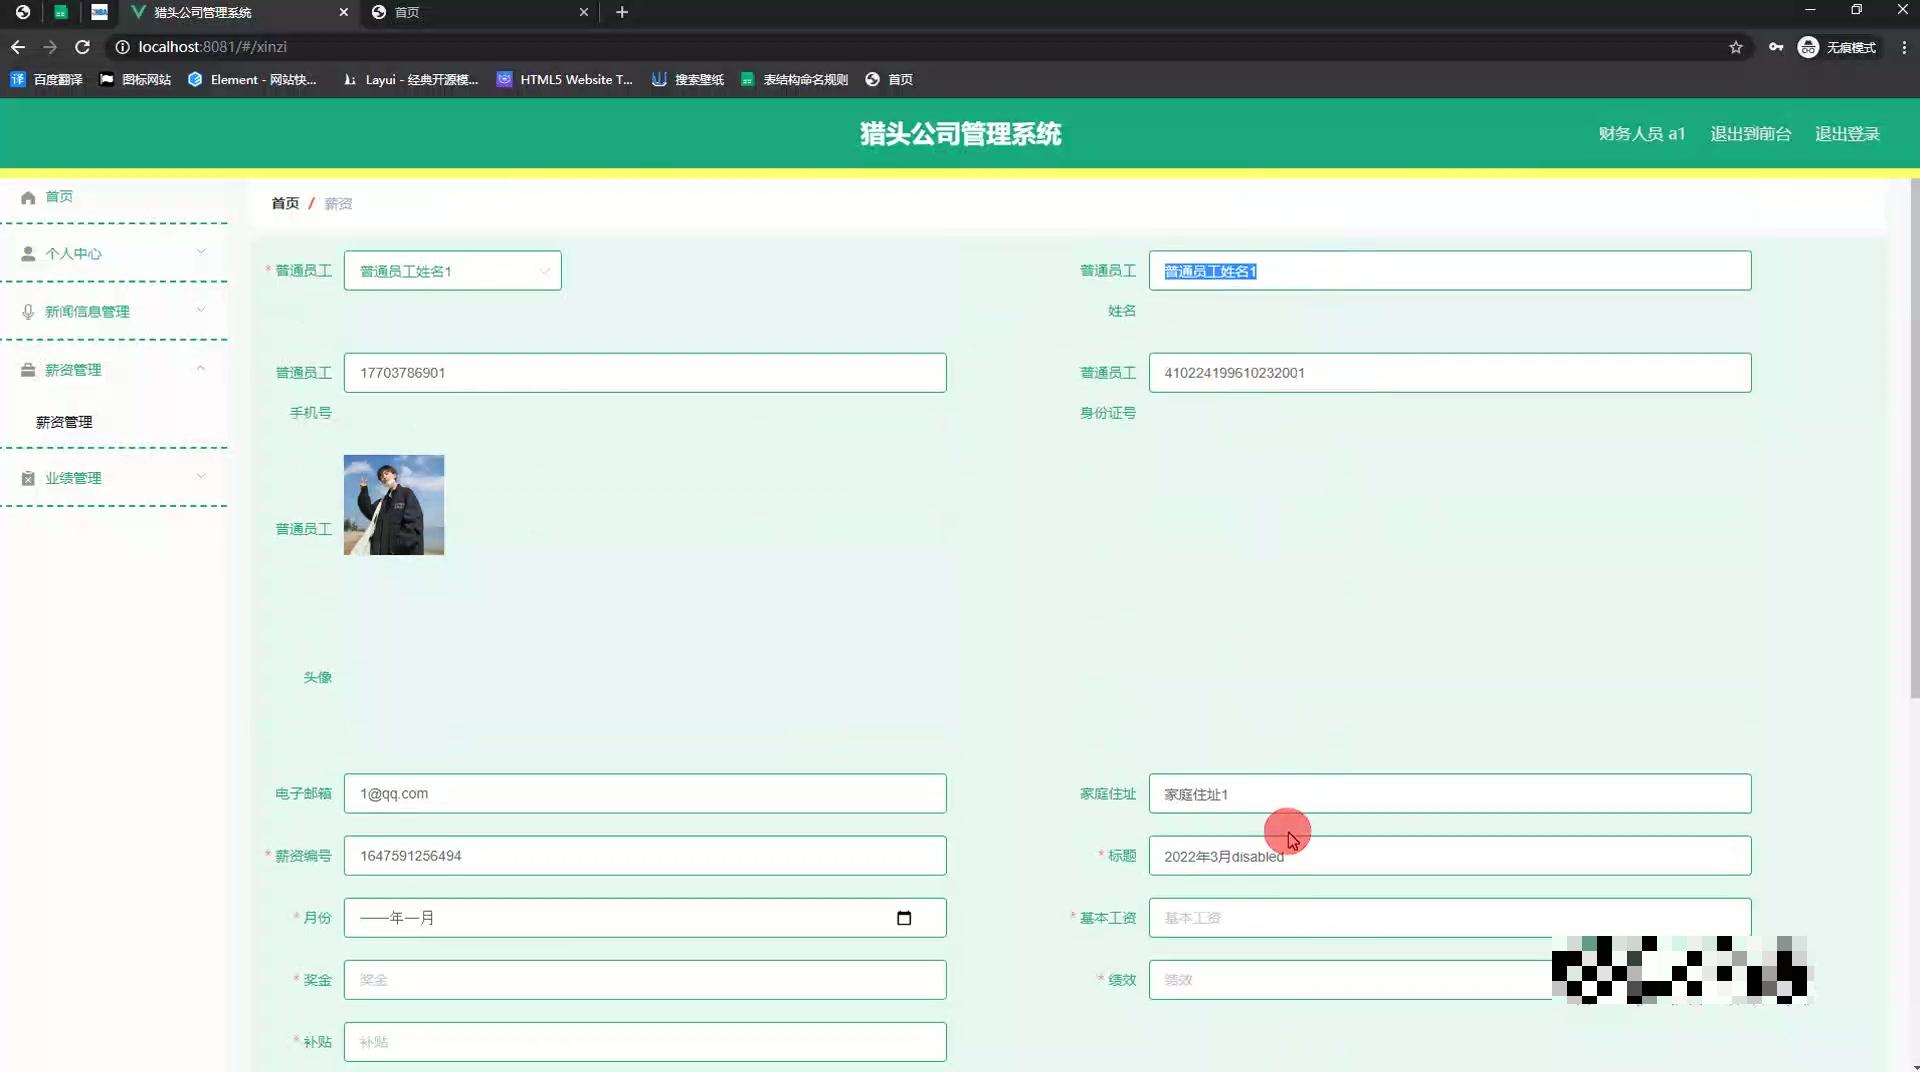Click the 无痕模式 incognito indicator

1837,47
